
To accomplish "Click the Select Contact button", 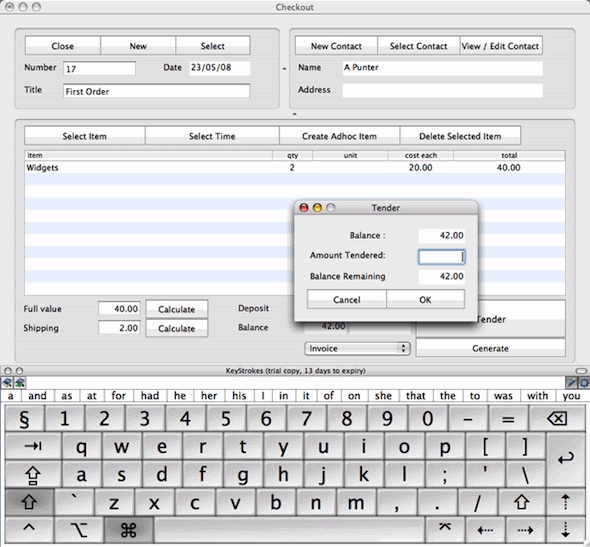I will [x=418, y=46].
